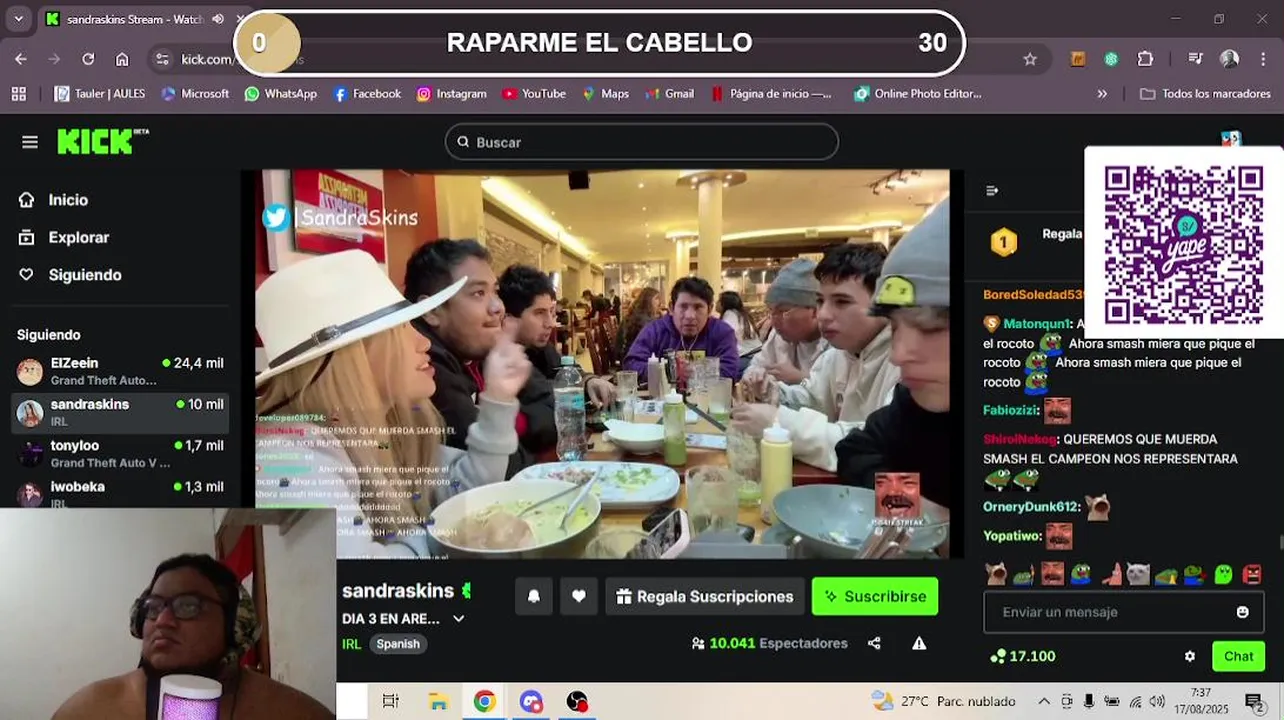The width and height of the screenshot is (1284, 720).
Task: Open Chrome three-dot menu
Action: (1263, 59)
